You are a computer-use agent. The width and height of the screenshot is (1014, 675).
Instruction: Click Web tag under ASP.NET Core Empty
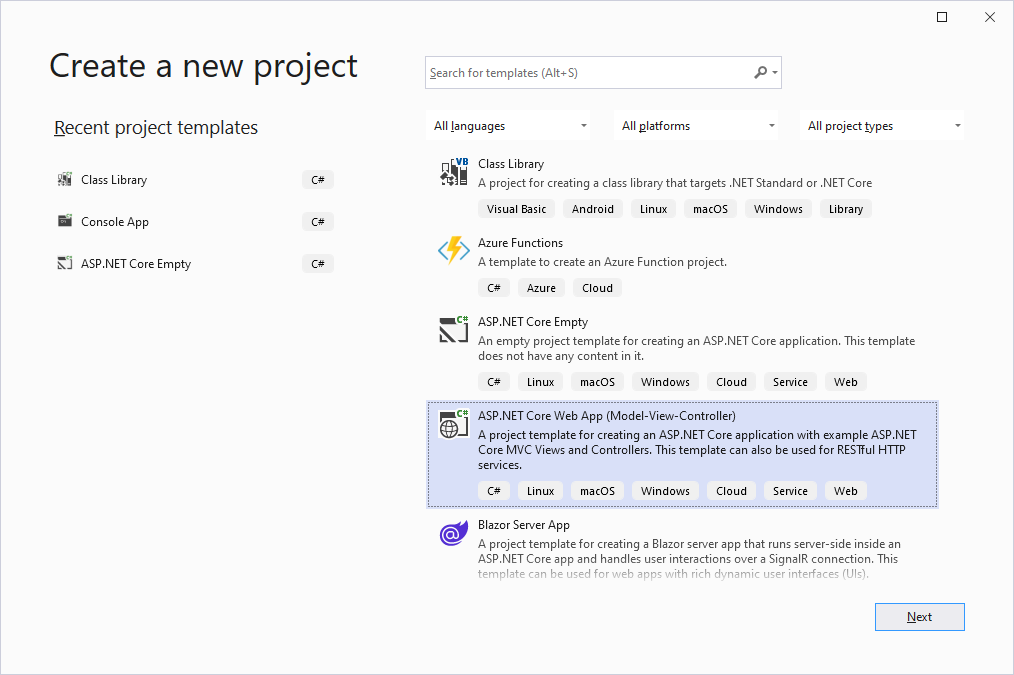coord(846,381)
